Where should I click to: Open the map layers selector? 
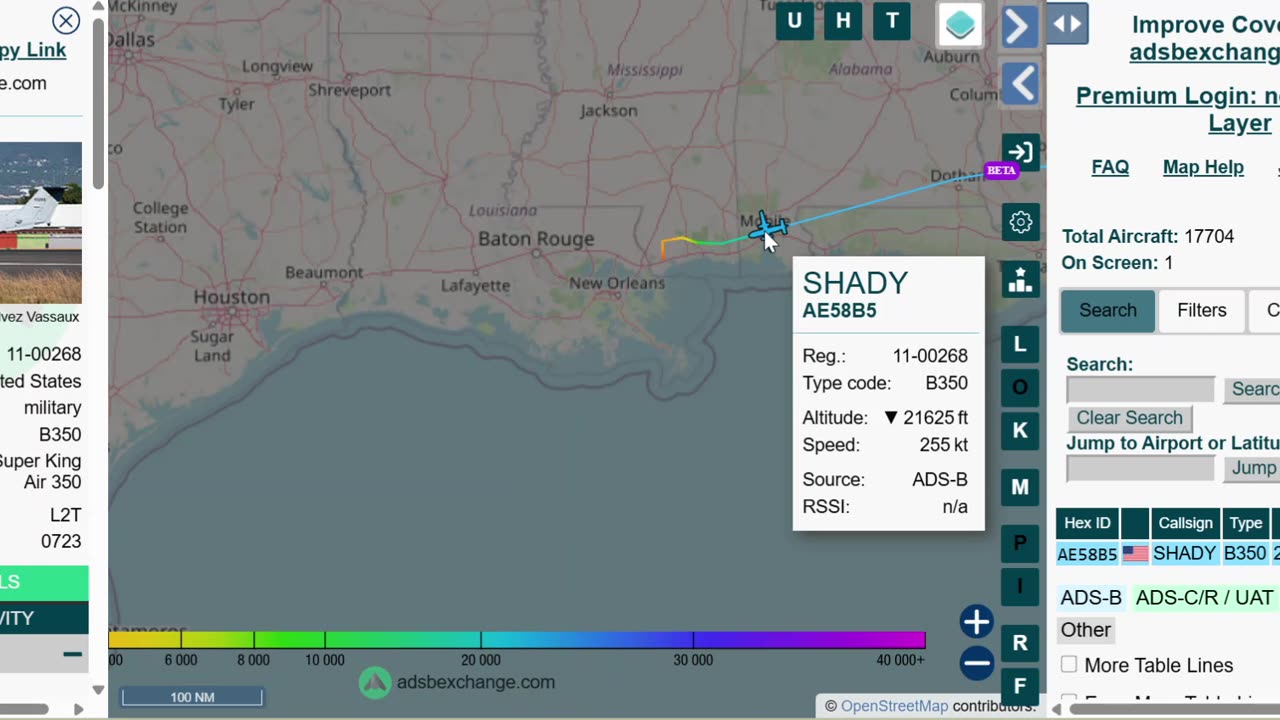tap(960, 25)
